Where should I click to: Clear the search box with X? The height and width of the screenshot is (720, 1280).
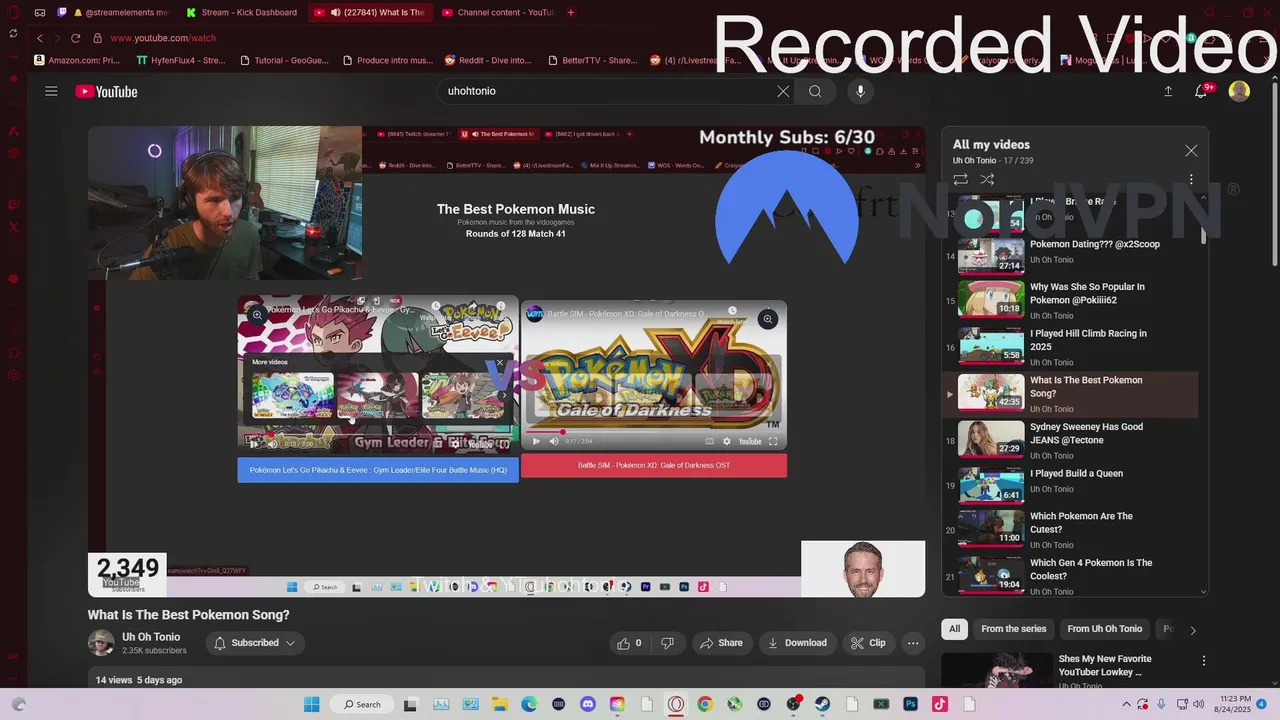coord(783,91)
